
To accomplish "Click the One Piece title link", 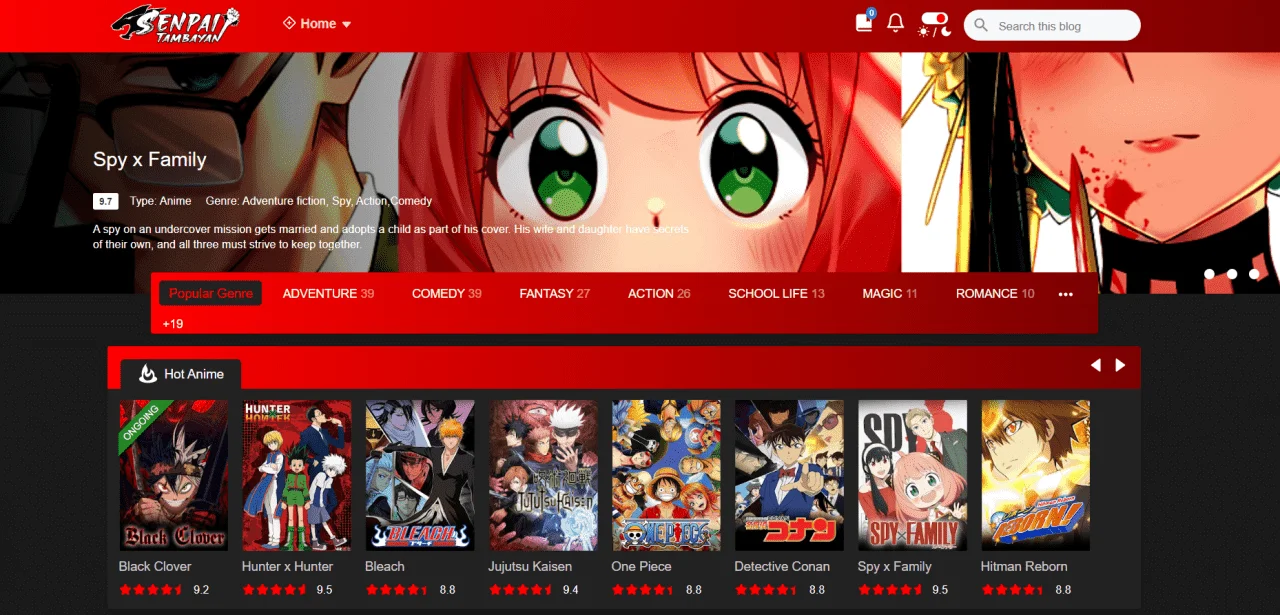I will click(642, 566).
